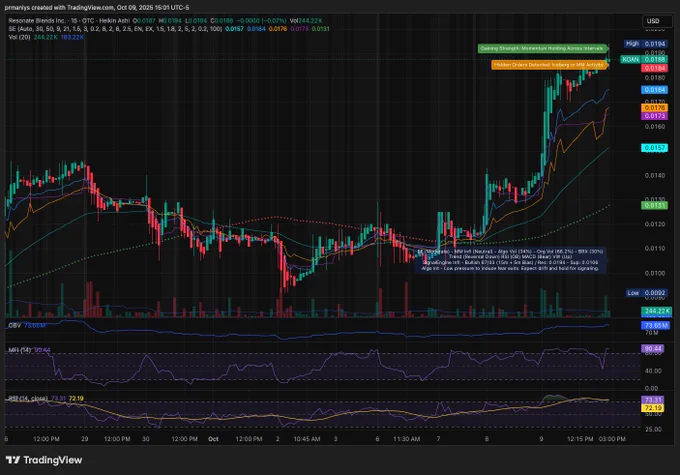Click the 0.0100 price scale value

pyautogui.click(x=654, y=273)
